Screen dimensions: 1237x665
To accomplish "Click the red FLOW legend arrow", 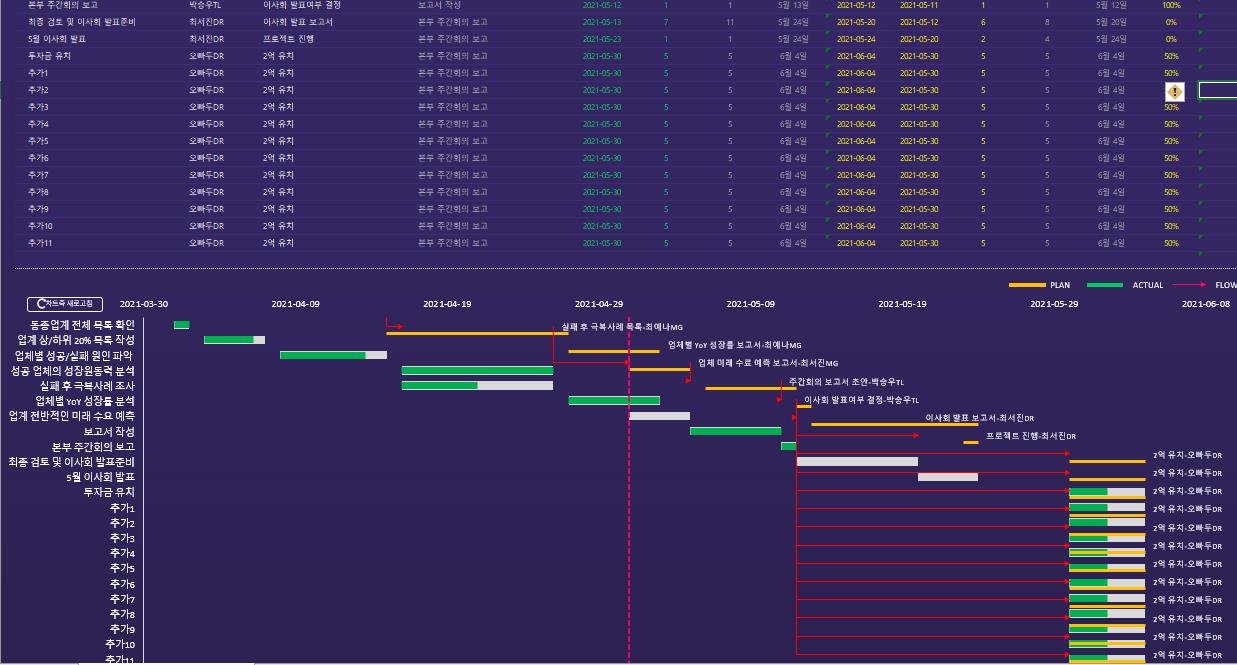I will click(x=1189, y=285).
